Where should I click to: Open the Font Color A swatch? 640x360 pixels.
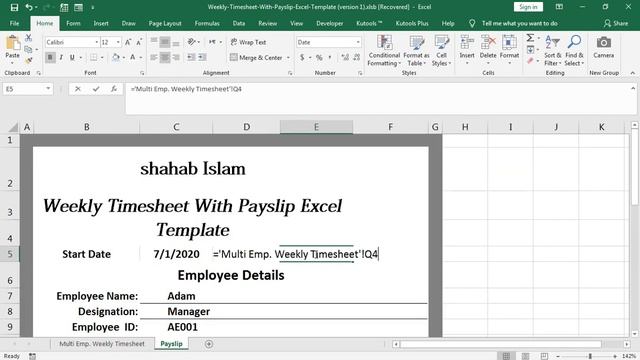click(x=133, y=58)
